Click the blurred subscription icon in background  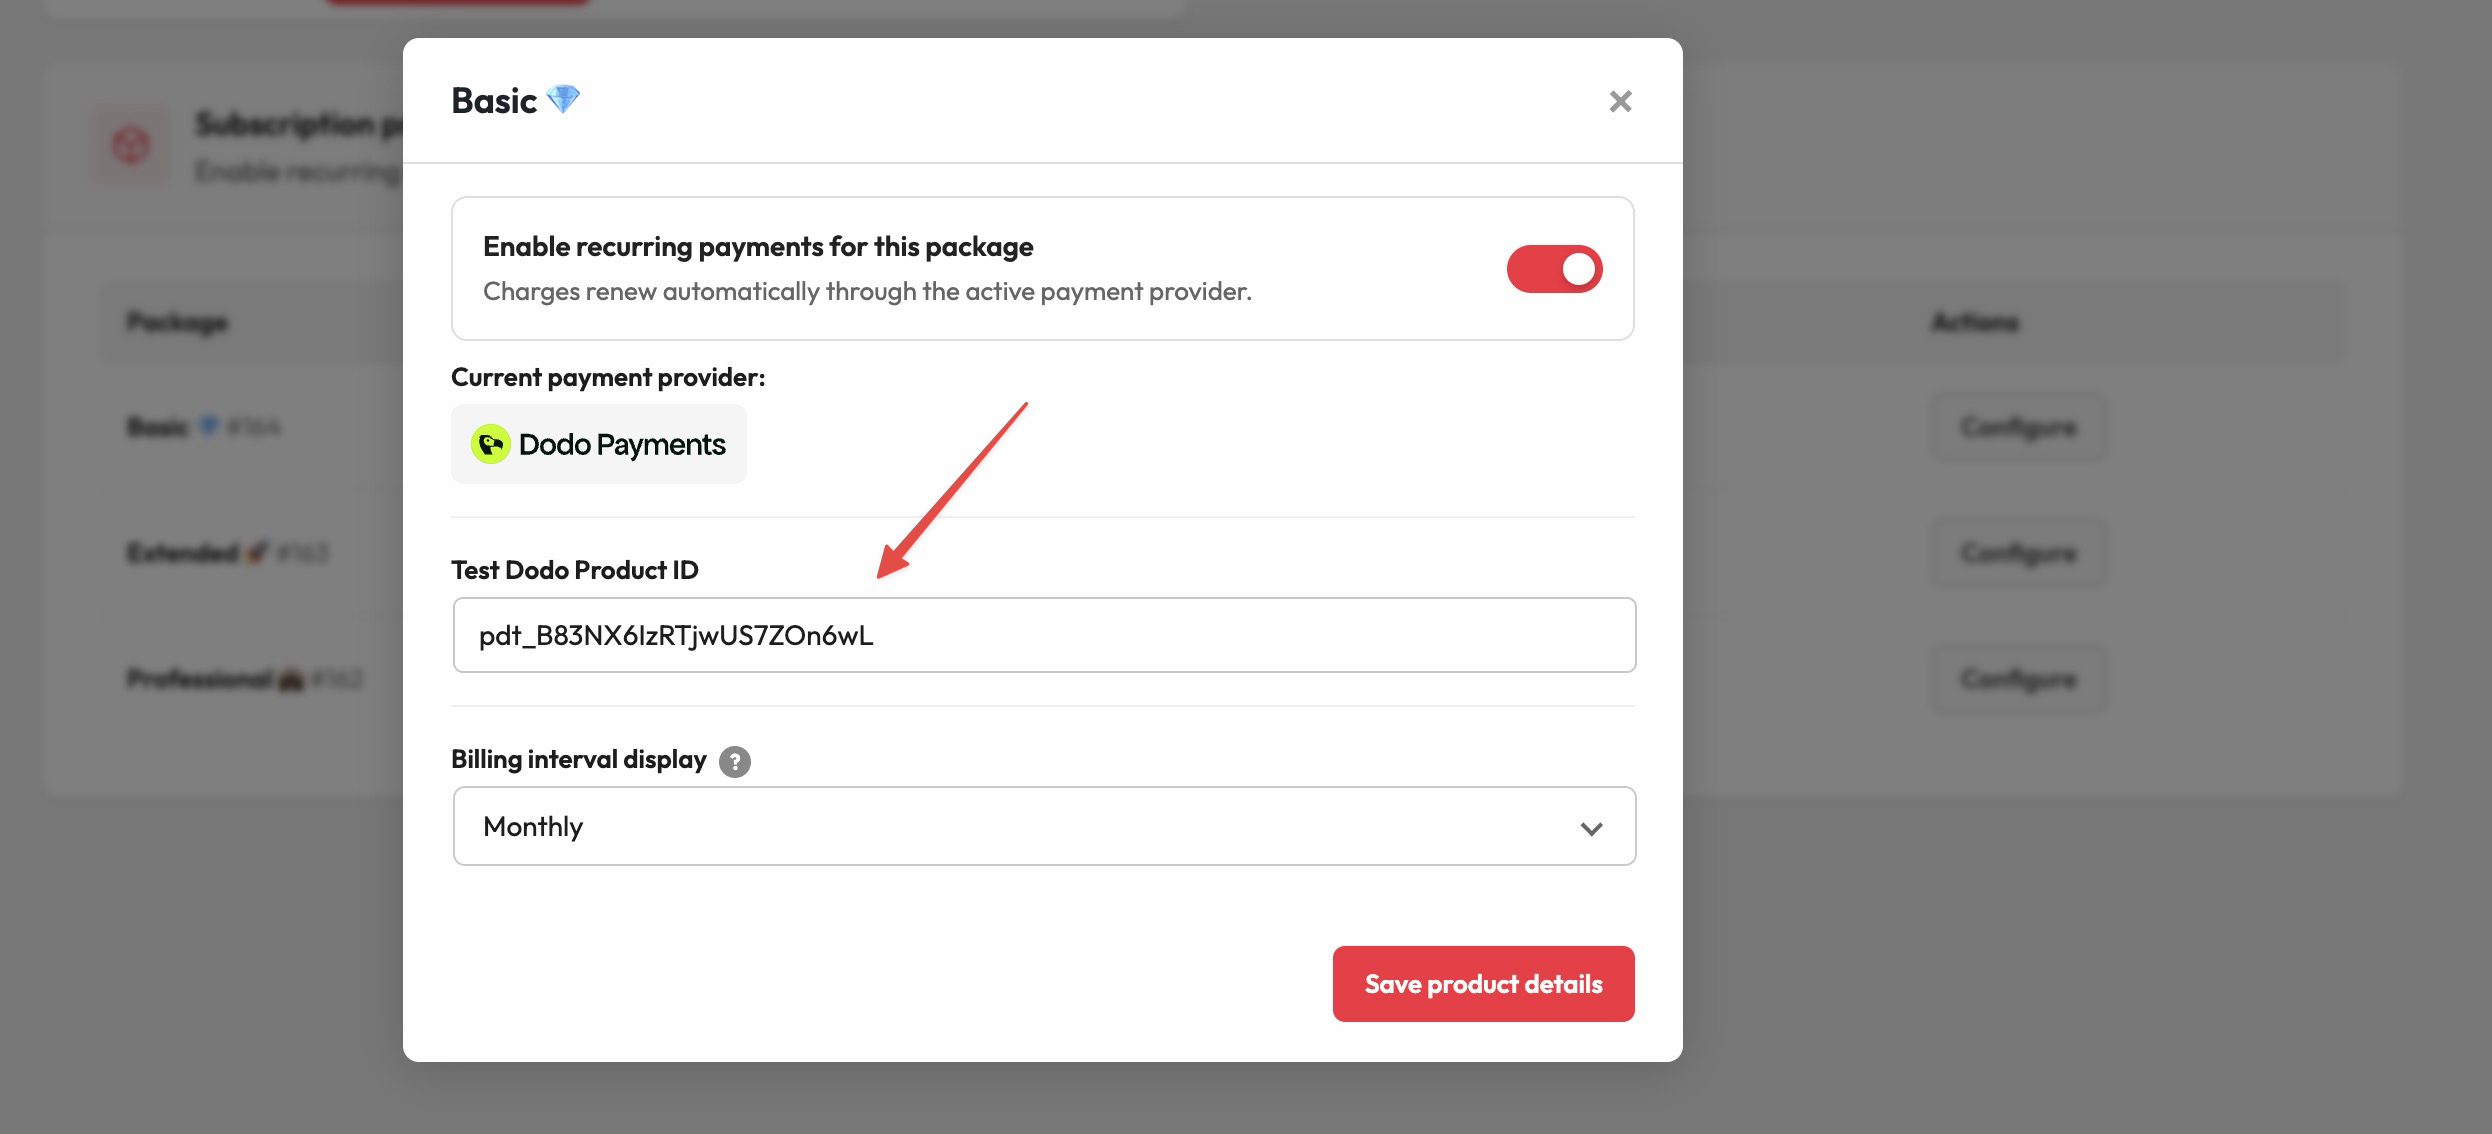(x=131, y=146)
